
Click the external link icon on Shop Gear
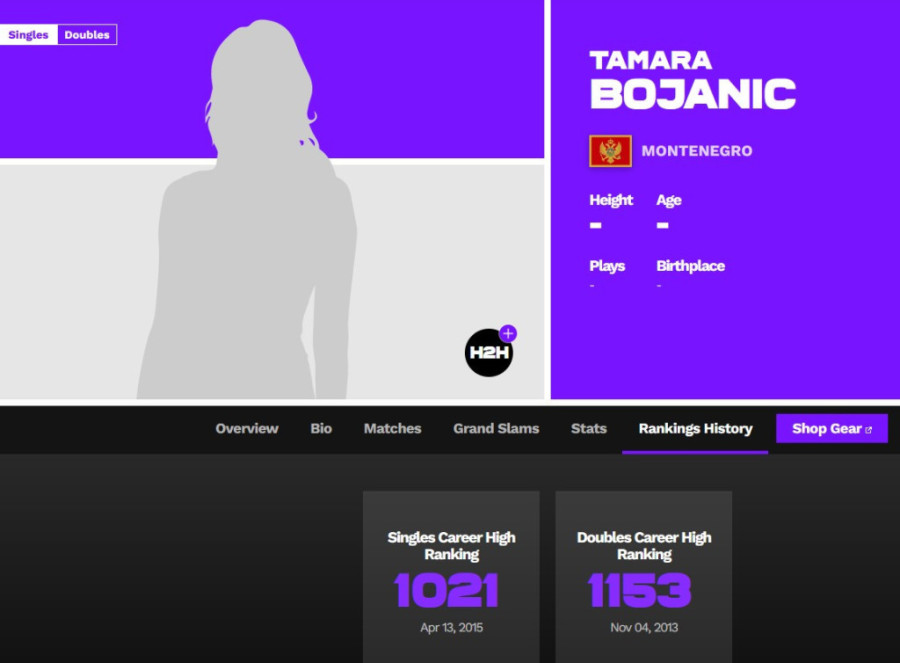(868, 429)
